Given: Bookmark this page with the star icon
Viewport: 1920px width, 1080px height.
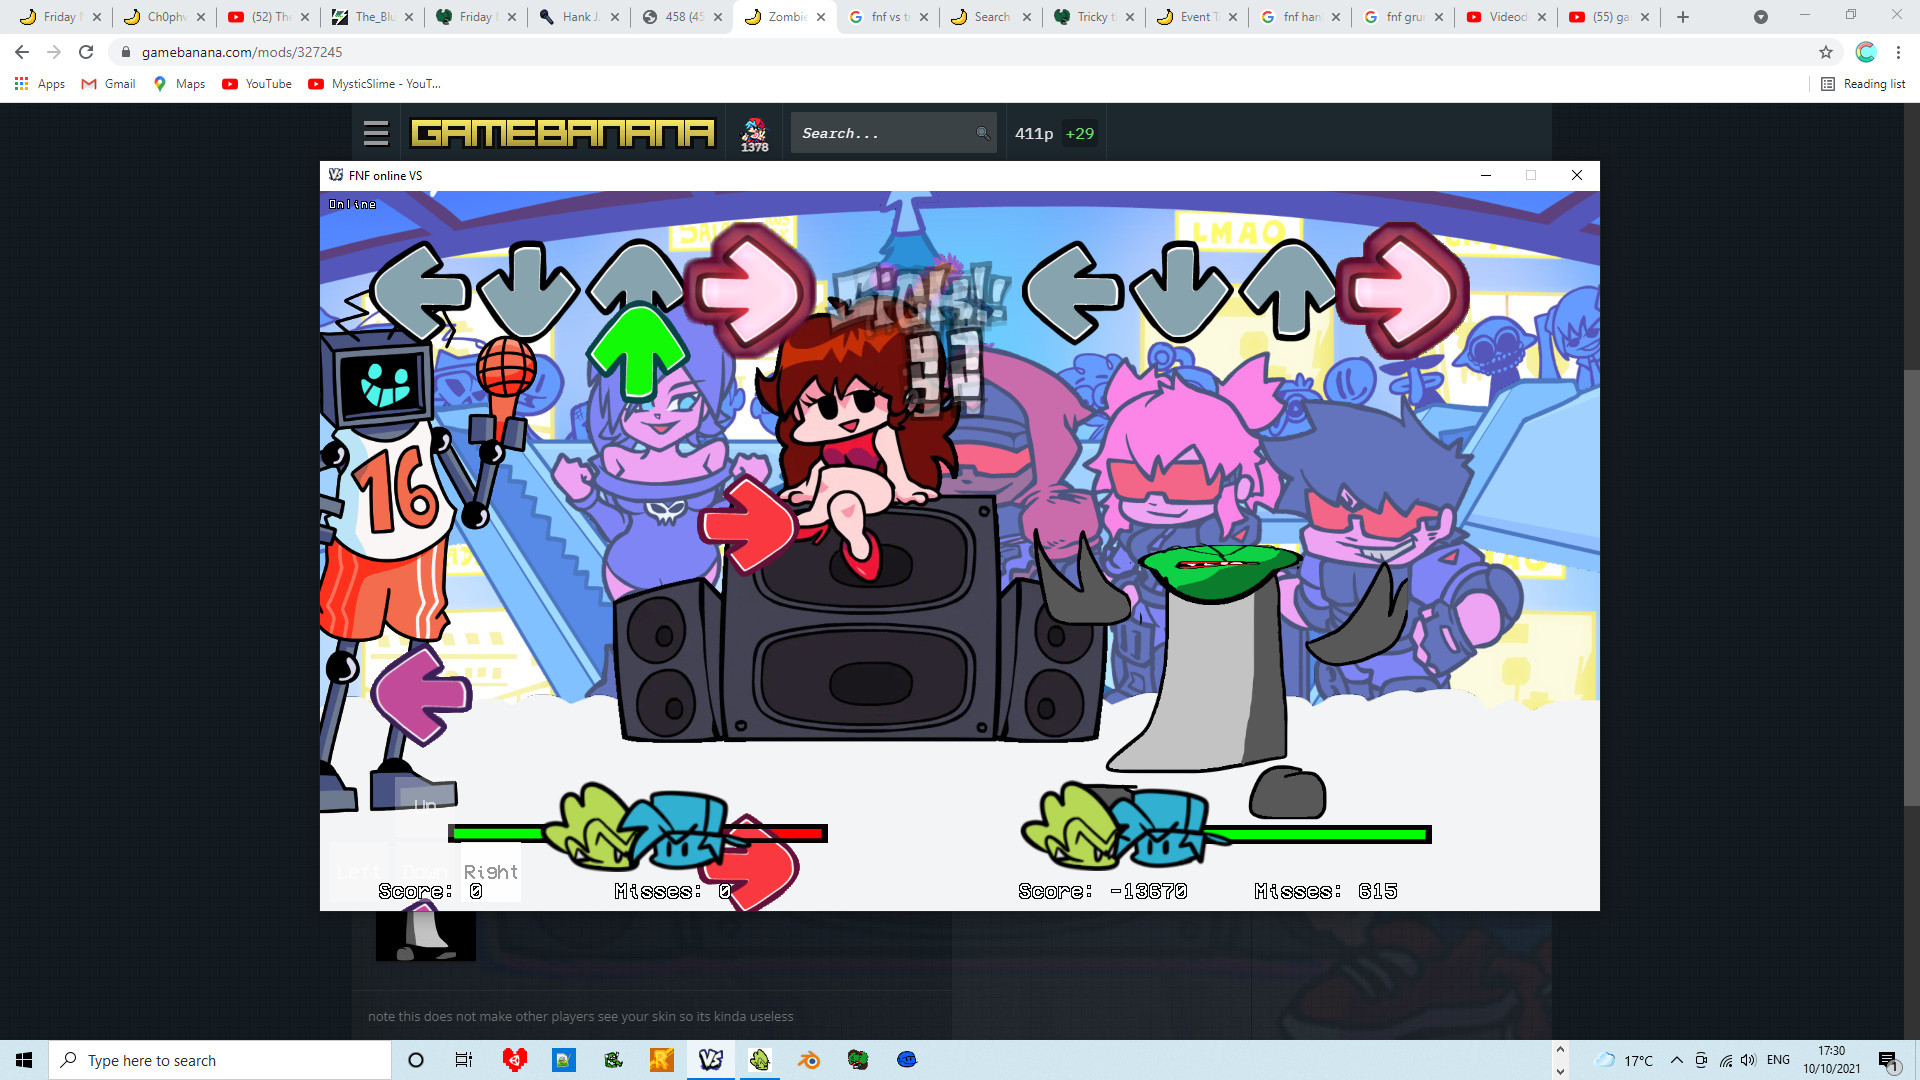Looking at the screenshot, I should 1826,52.
